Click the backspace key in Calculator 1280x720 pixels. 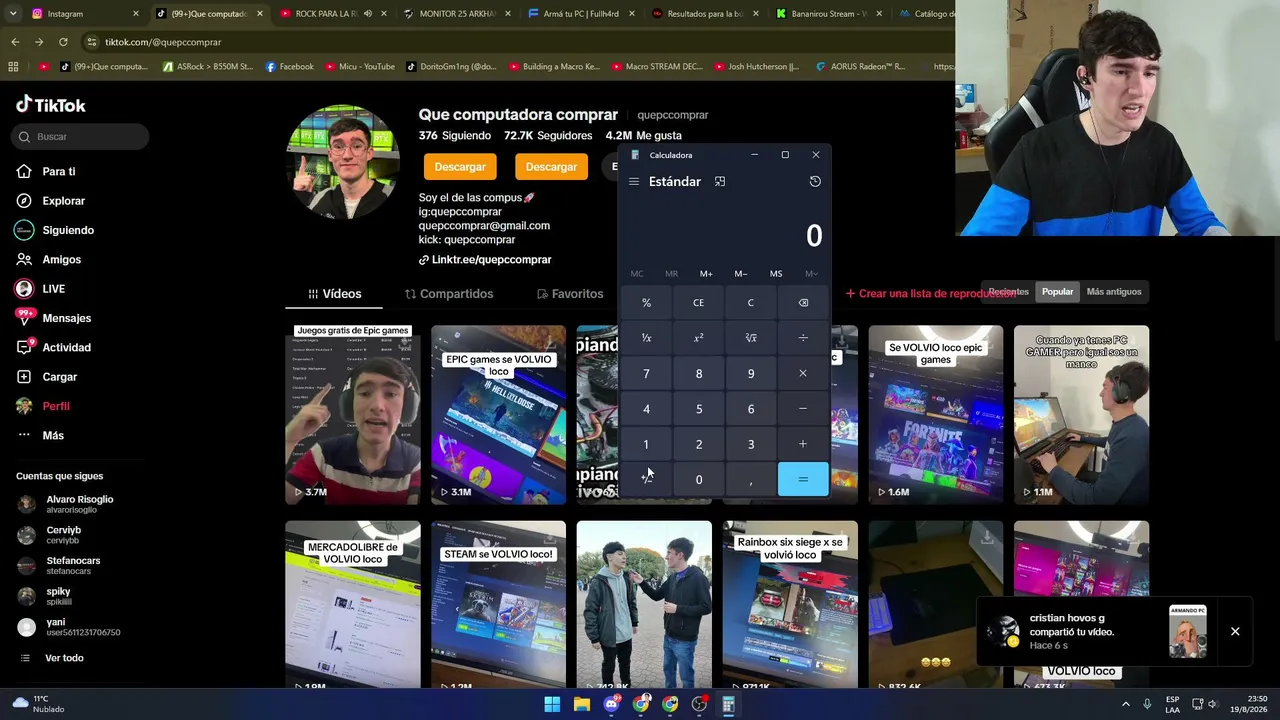(803, 303)
